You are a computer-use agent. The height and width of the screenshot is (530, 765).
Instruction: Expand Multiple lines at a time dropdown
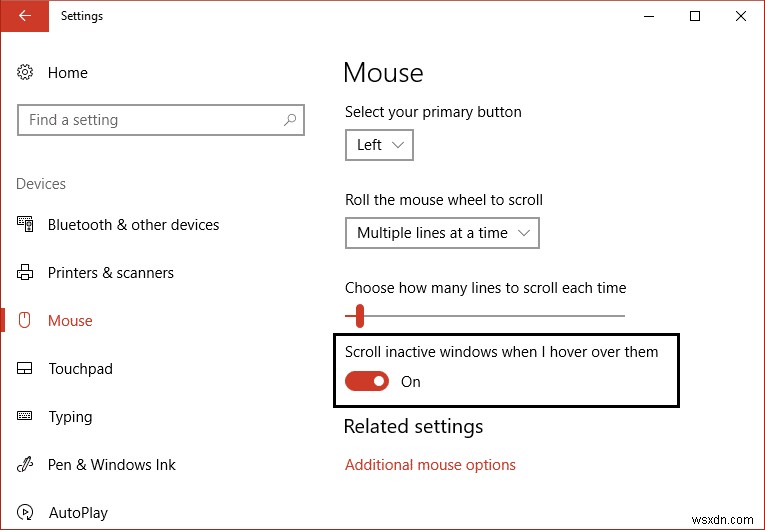(x=442, y=233)
